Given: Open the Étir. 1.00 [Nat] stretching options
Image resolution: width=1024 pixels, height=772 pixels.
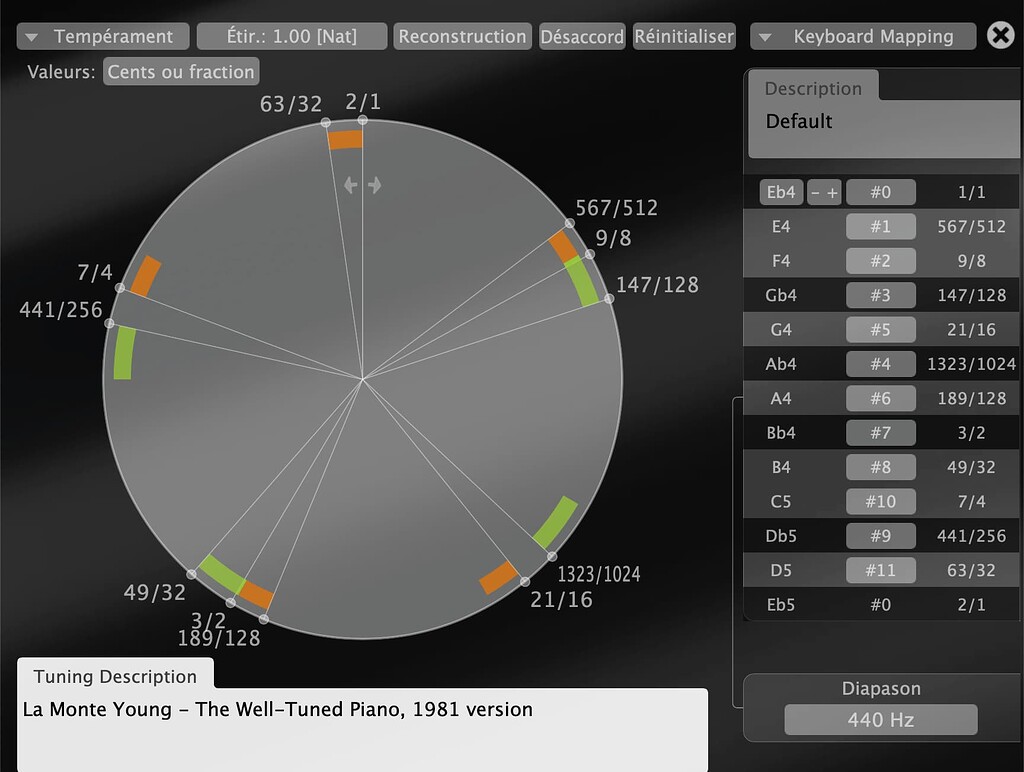Looking at the screenshot, I should click(x=291, y=36).
